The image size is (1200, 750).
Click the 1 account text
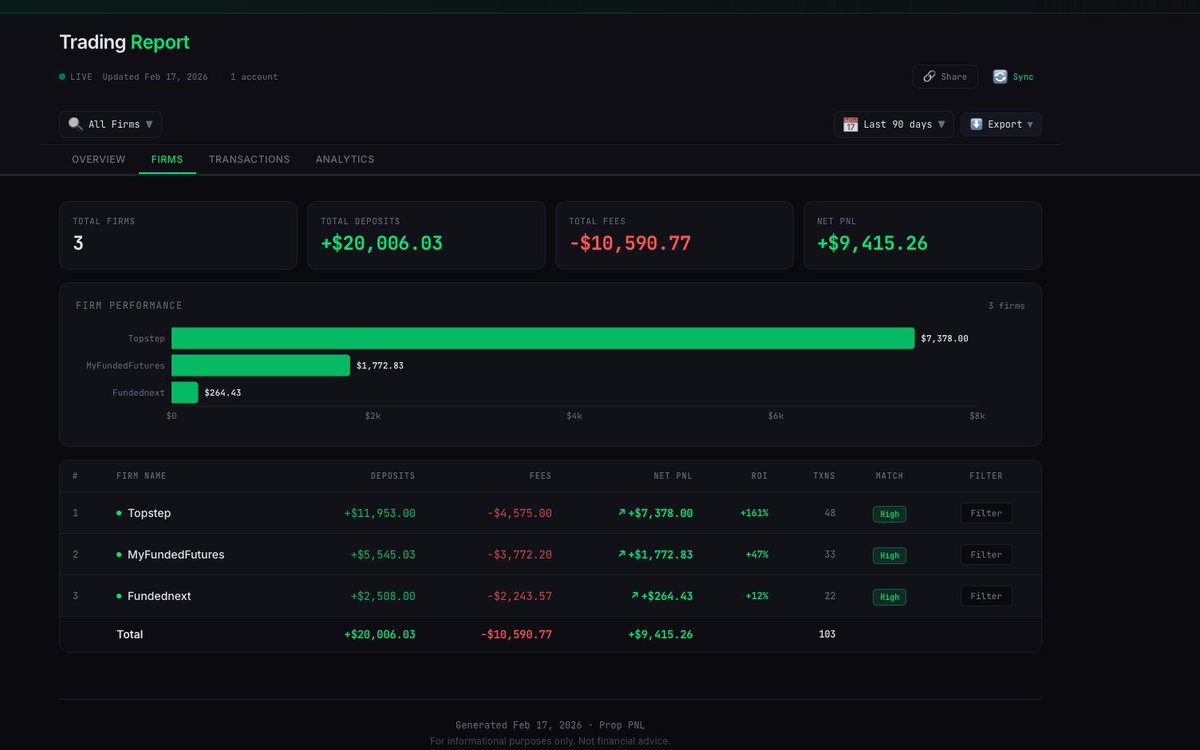pyautogui.click(x=254, y=77)
